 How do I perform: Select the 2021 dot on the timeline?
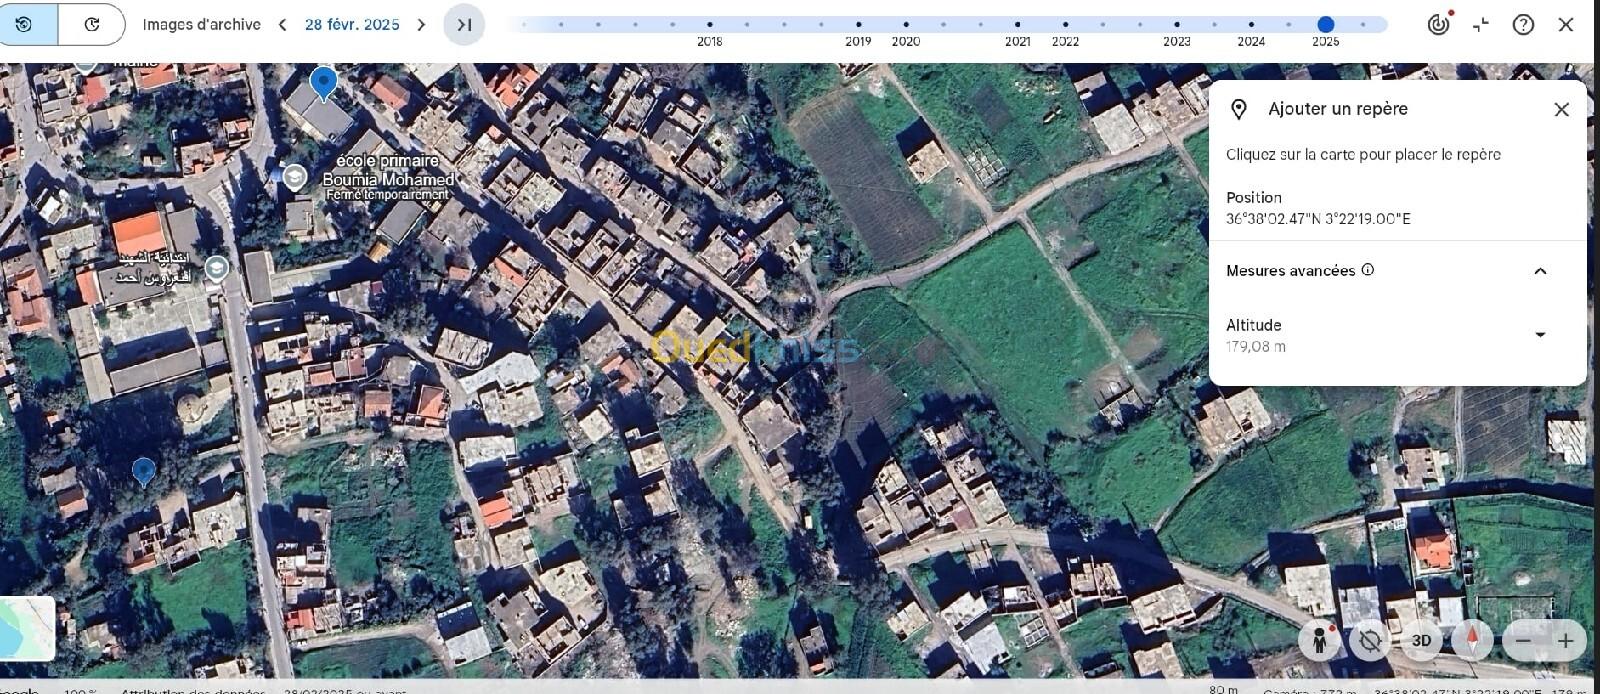[x=1017, y=24]
